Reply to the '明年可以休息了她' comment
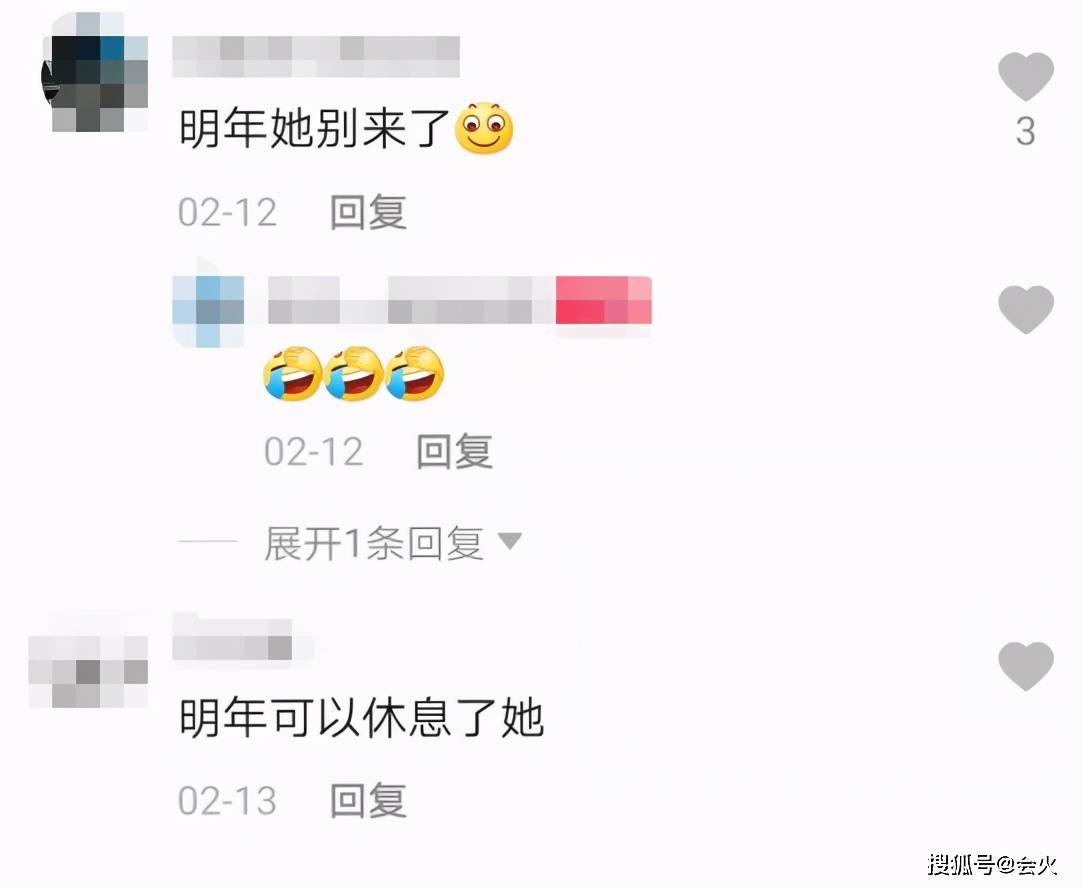Viewport: 1082px width, 888px height. pyautogui.click(x=368, y=800)
